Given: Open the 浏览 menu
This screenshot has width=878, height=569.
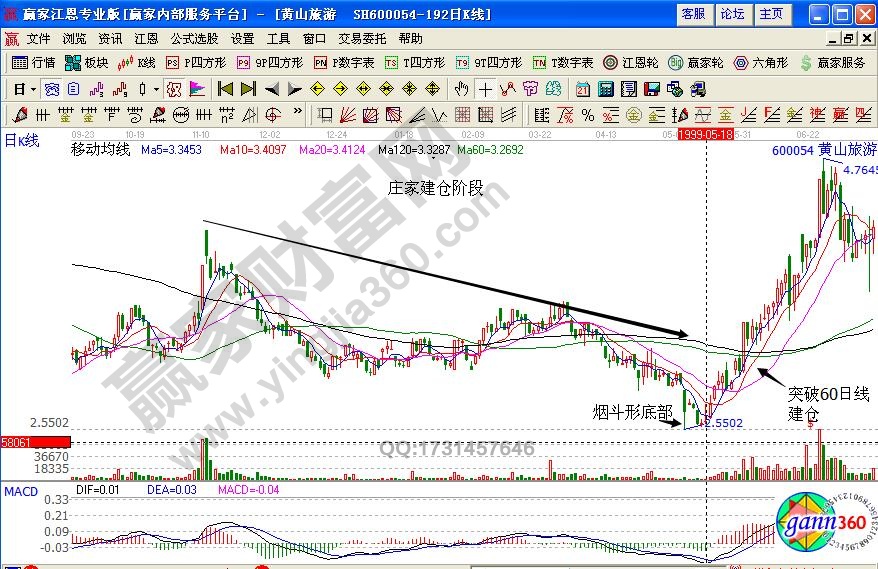Looking at the screenshot, I should pyautogui.click(x=74, y=39).
